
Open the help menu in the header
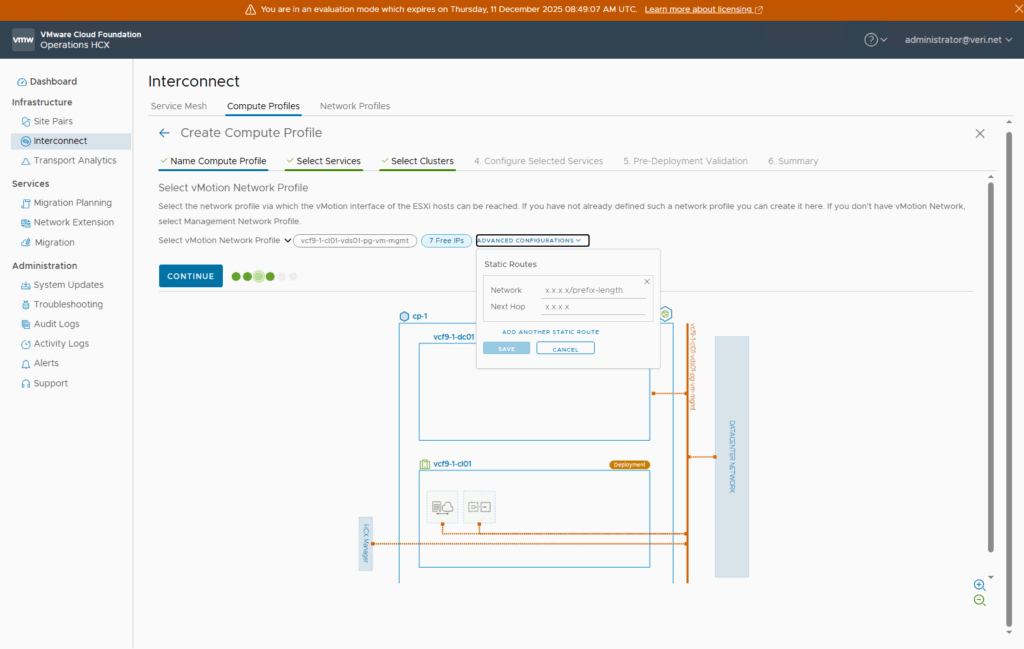[875, 40]
